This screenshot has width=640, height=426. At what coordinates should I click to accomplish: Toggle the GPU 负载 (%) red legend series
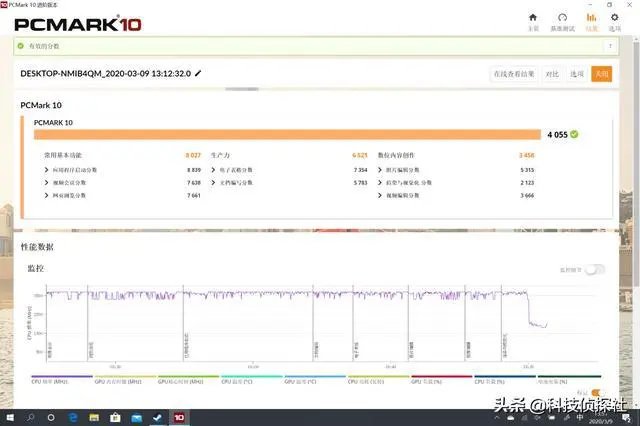pos(442,380)
